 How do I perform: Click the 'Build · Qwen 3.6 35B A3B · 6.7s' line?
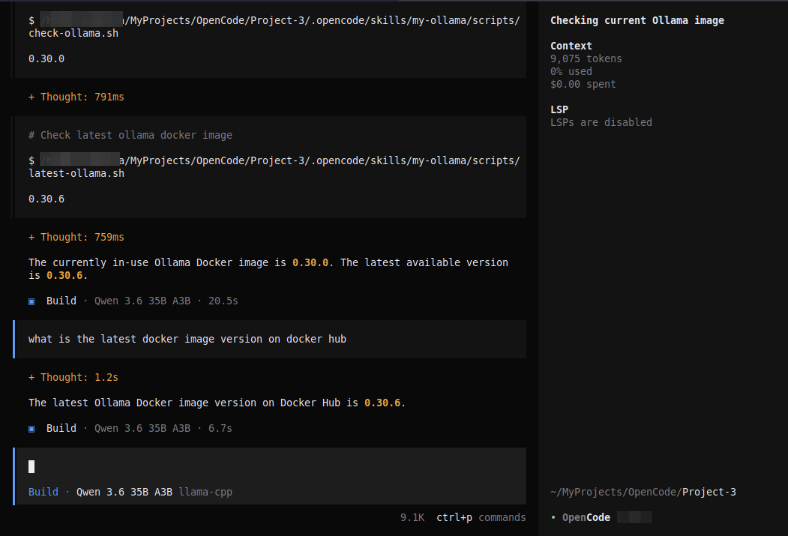point(130,428)
